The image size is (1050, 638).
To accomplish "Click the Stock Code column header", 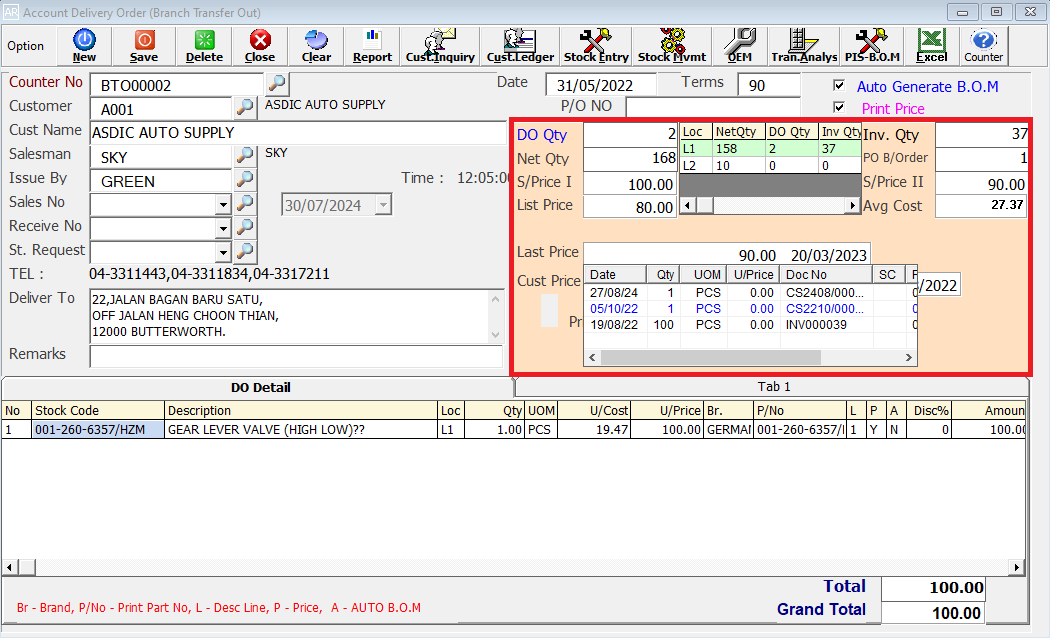I will pos(98,410).
